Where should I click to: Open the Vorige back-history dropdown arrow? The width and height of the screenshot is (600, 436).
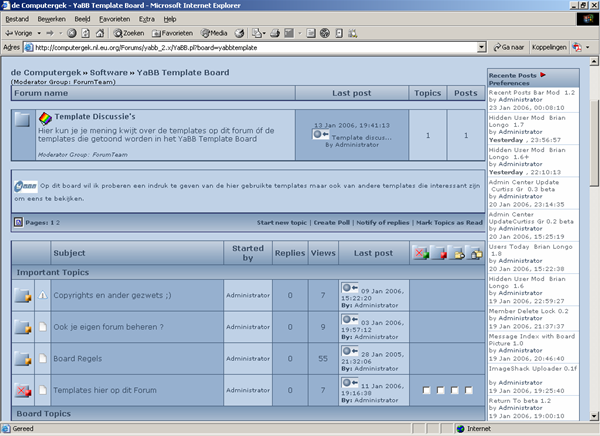point(39,33)
